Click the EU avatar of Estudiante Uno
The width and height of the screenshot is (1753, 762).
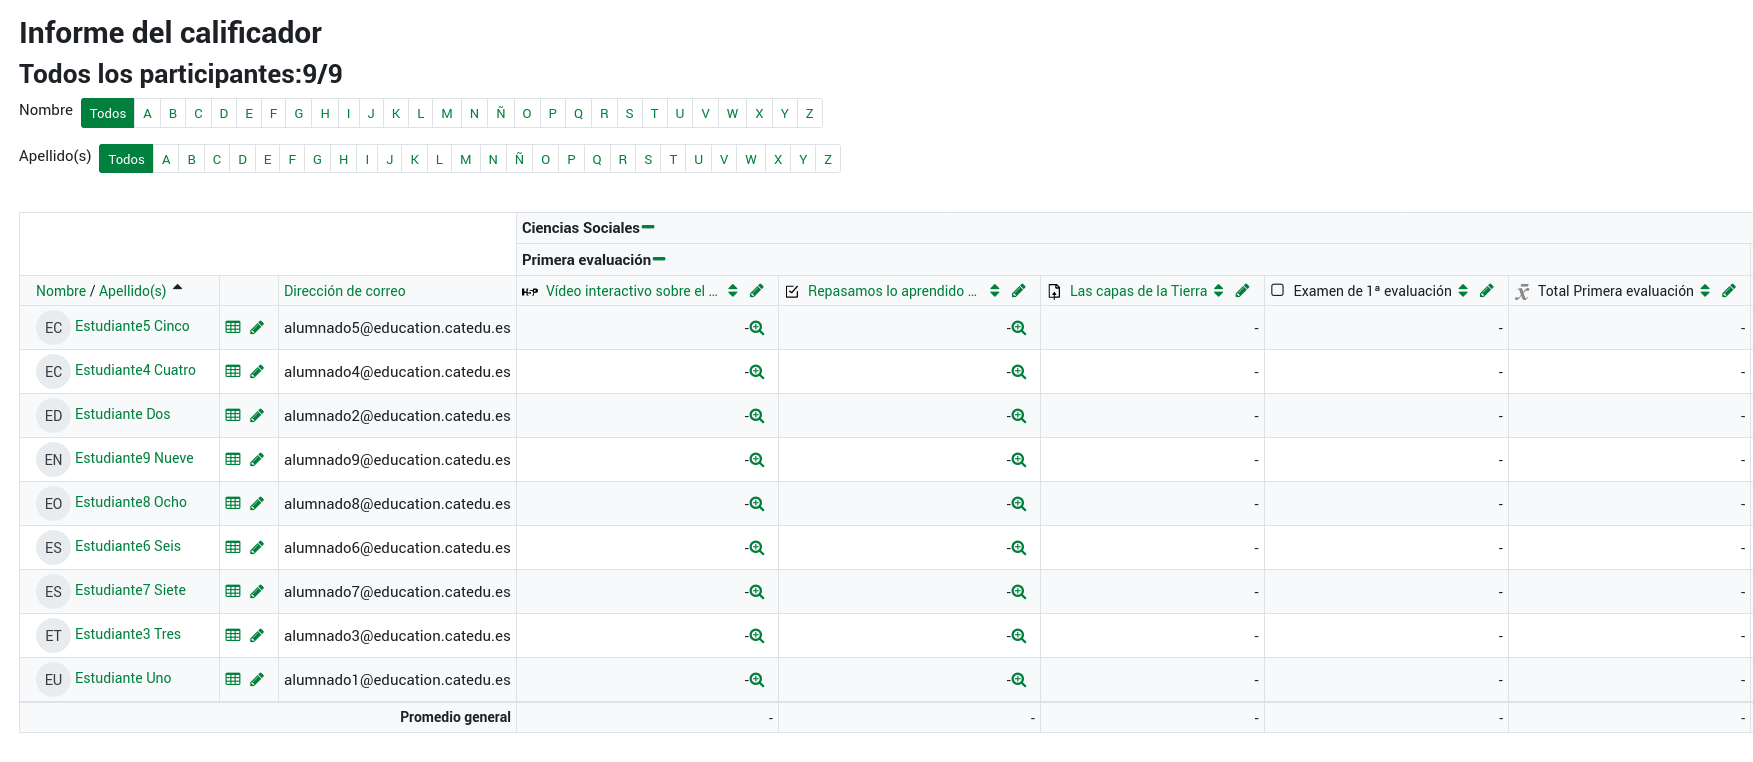(53, 680)
